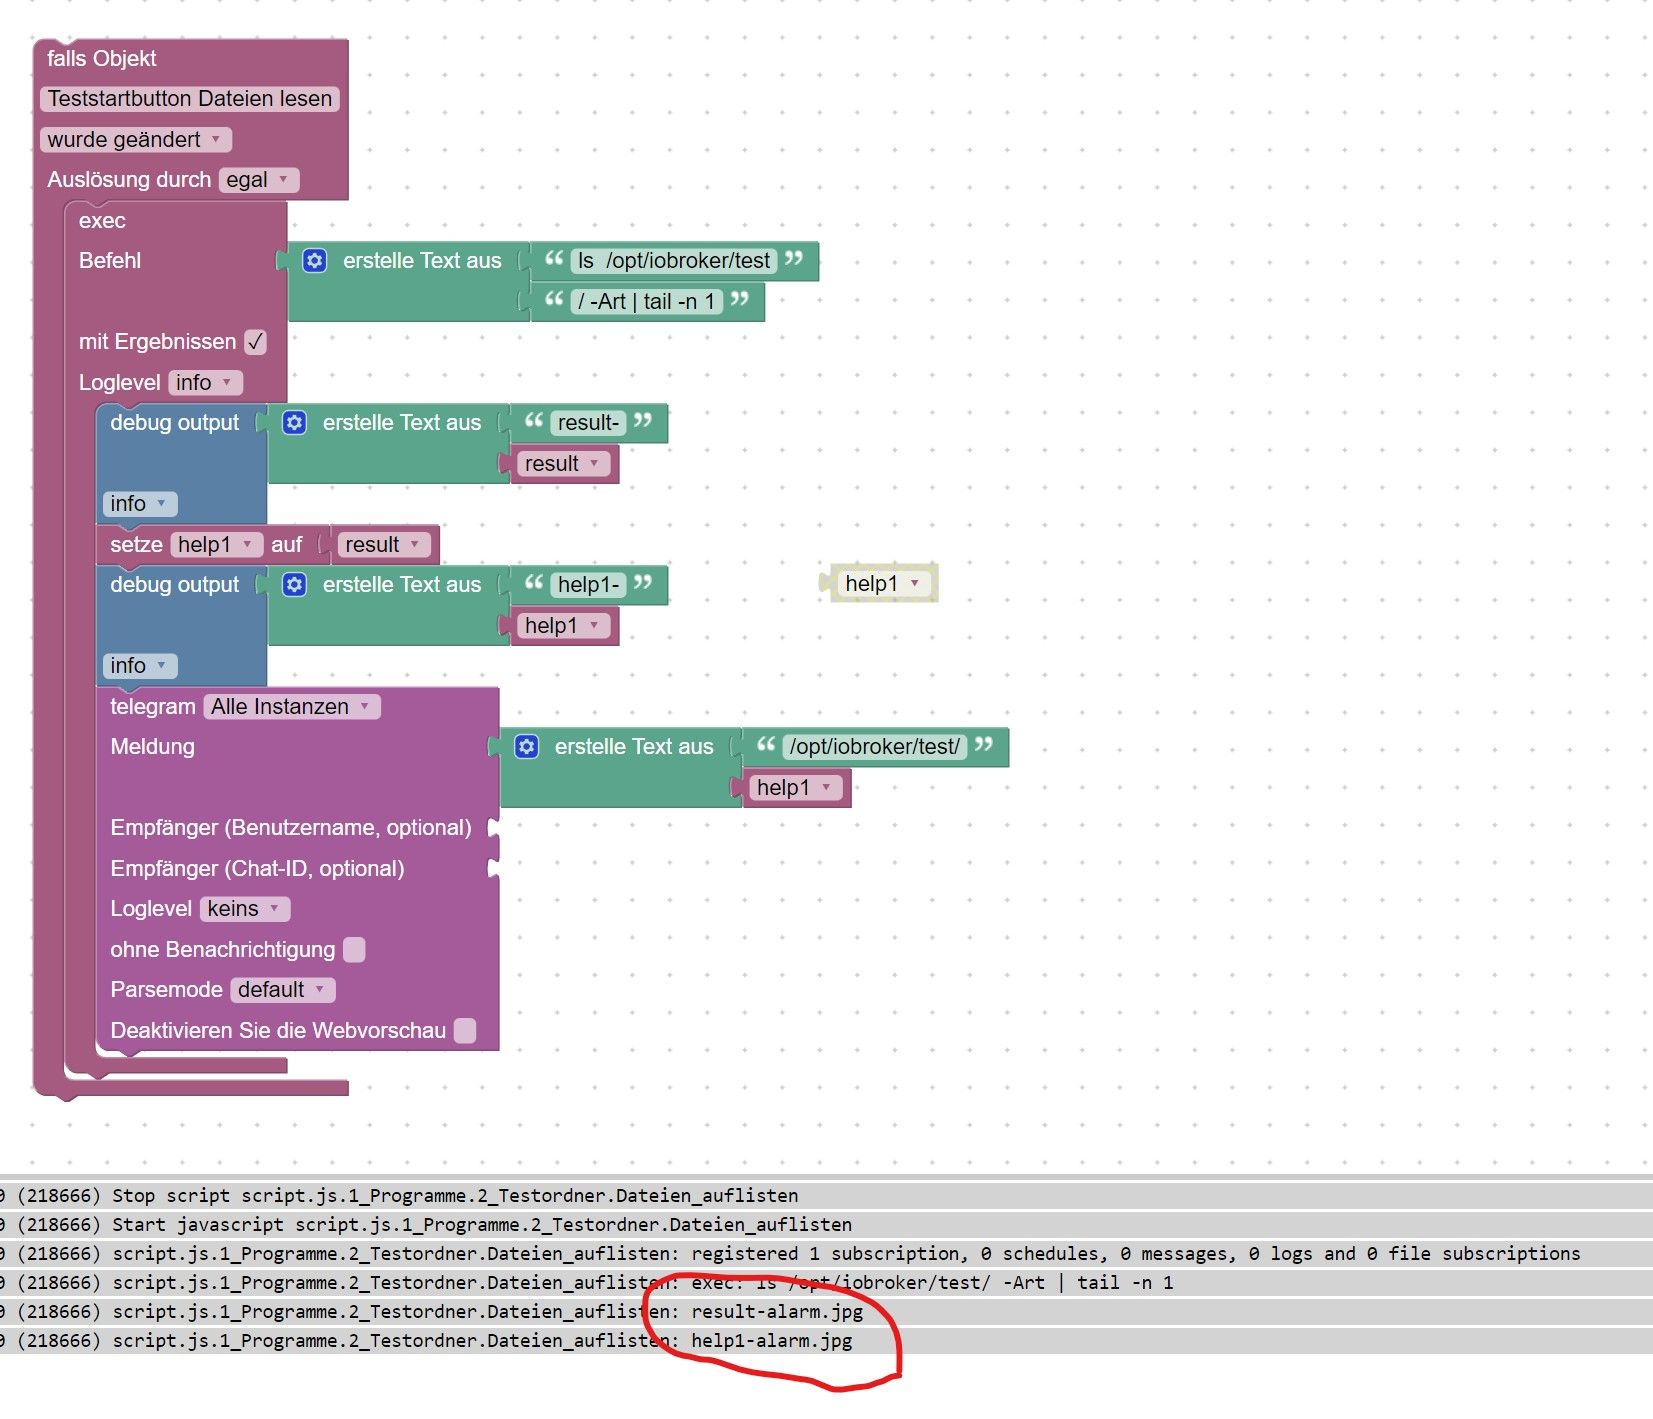Open gear settings on the "help1-" text-join block
The height and width of the screenshot is (1419, 1653).
click(x=294, y=585)
